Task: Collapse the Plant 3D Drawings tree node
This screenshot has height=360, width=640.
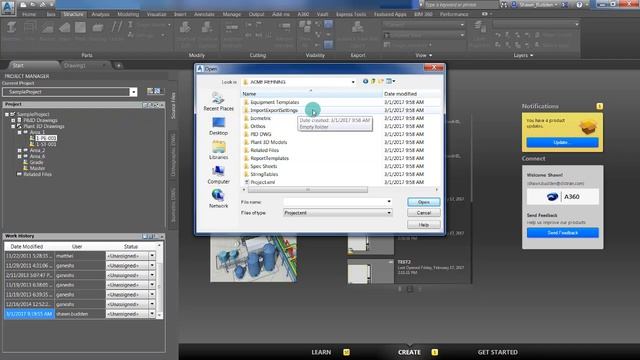Action: click(x=13, y=127)
